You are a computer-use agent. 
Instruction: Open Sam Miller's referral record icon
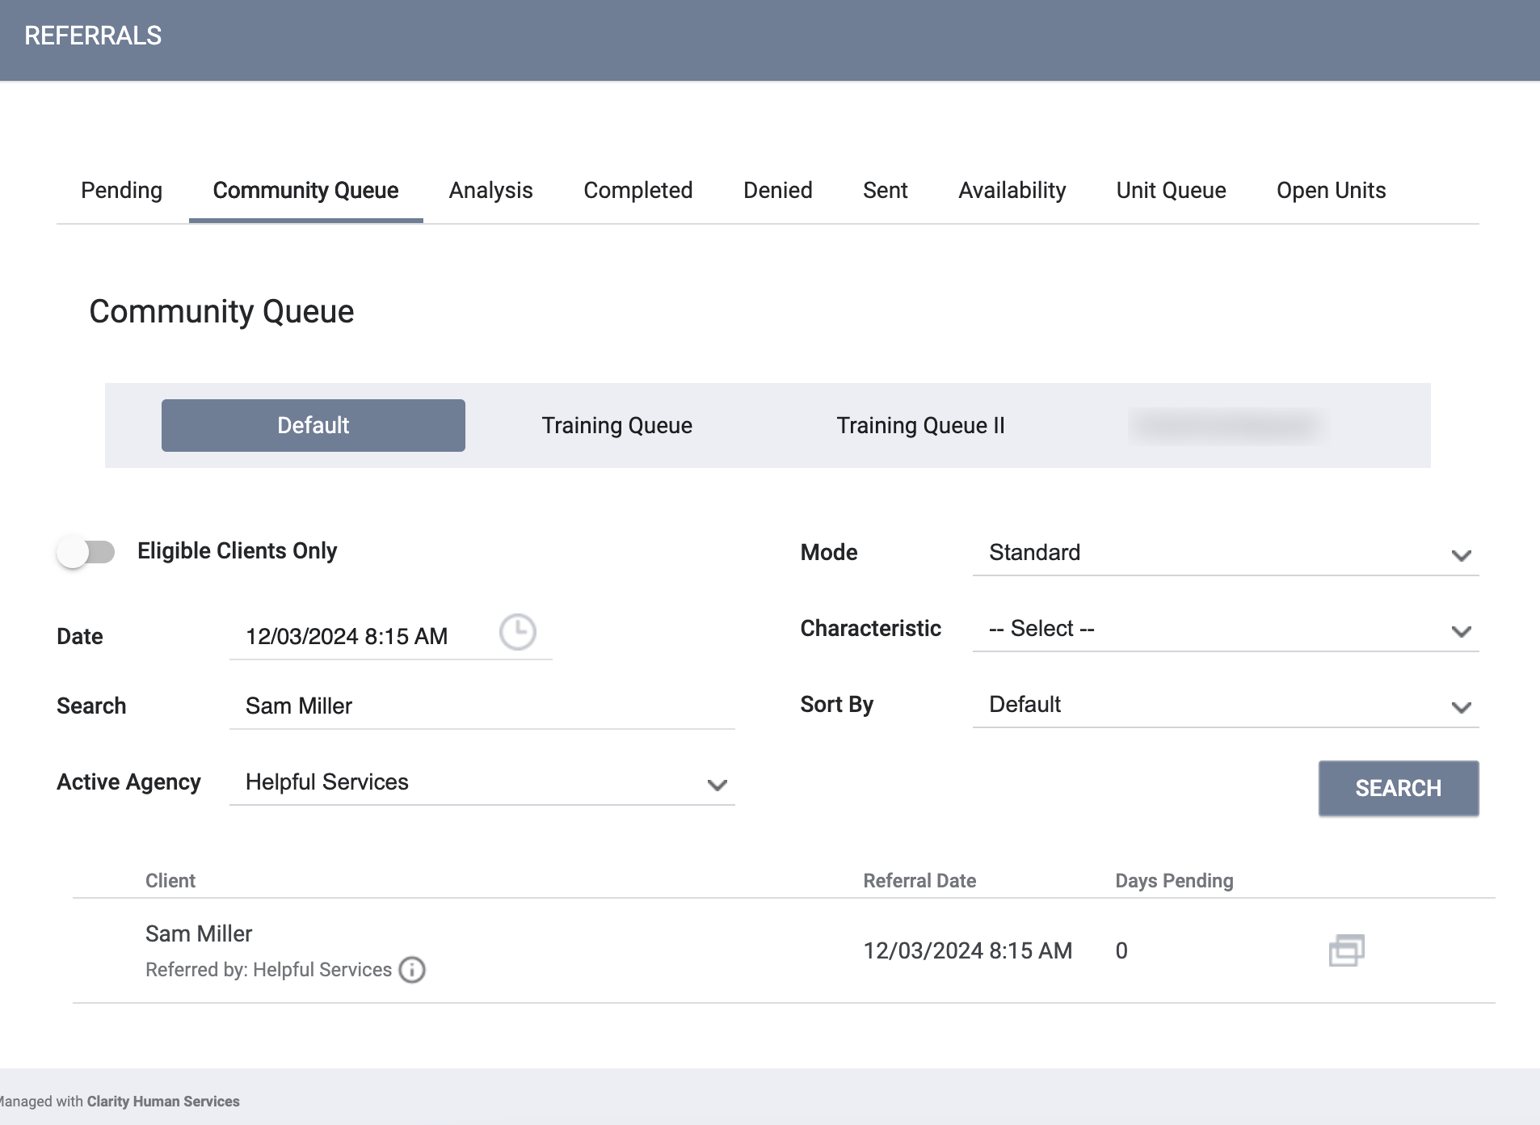click(1346, 950)
